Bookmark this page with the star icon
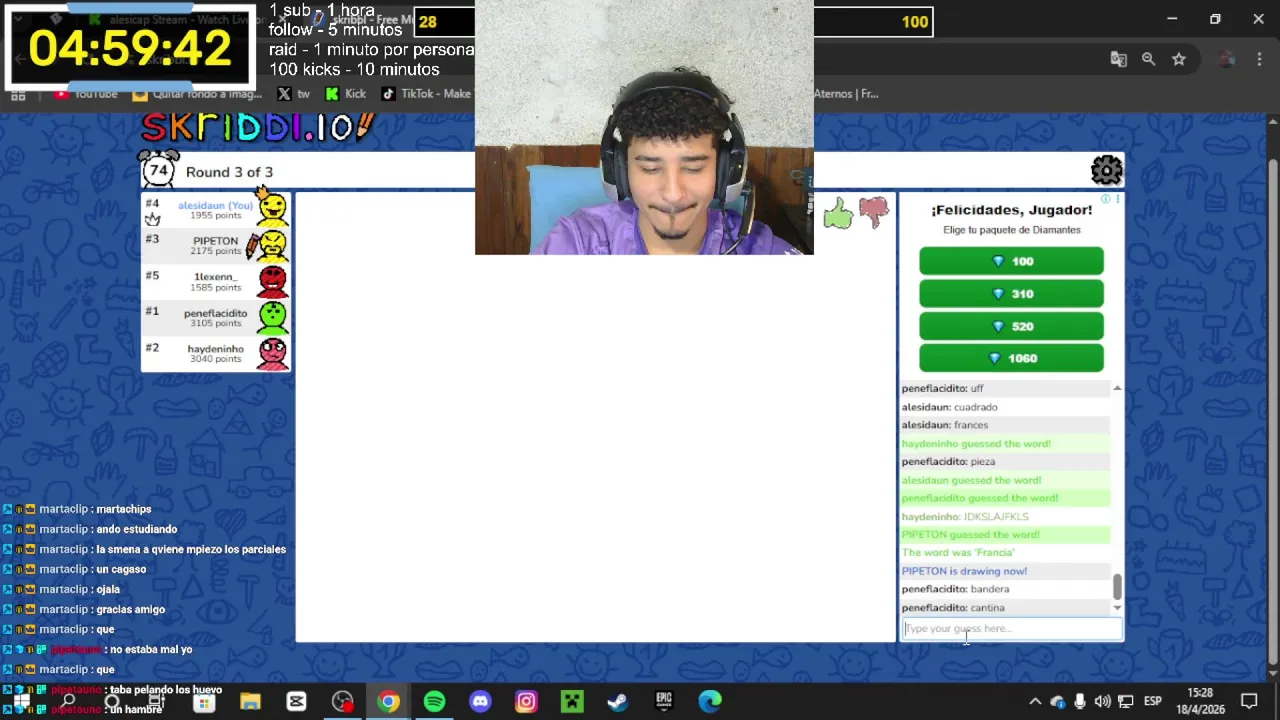The width and height of the screenshot is (1280, 720). coord(1179,60)
